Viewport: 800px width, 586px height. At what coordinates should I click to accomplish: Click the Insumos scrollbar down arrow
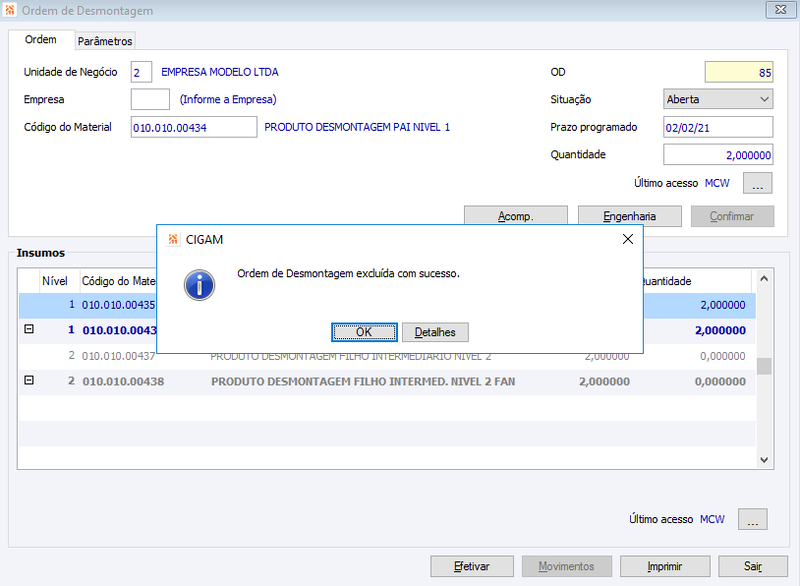(764, 460)
